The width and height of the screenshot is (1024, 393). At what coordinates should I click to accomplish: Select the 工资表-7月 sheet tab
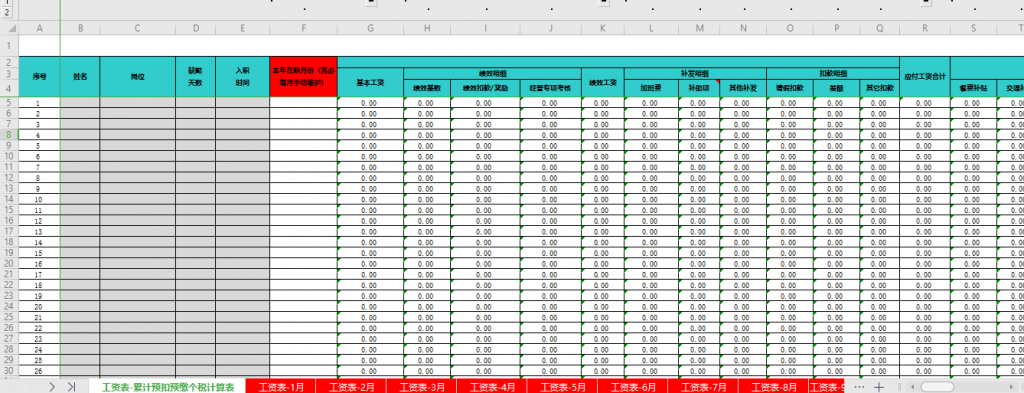pos(703,386)
